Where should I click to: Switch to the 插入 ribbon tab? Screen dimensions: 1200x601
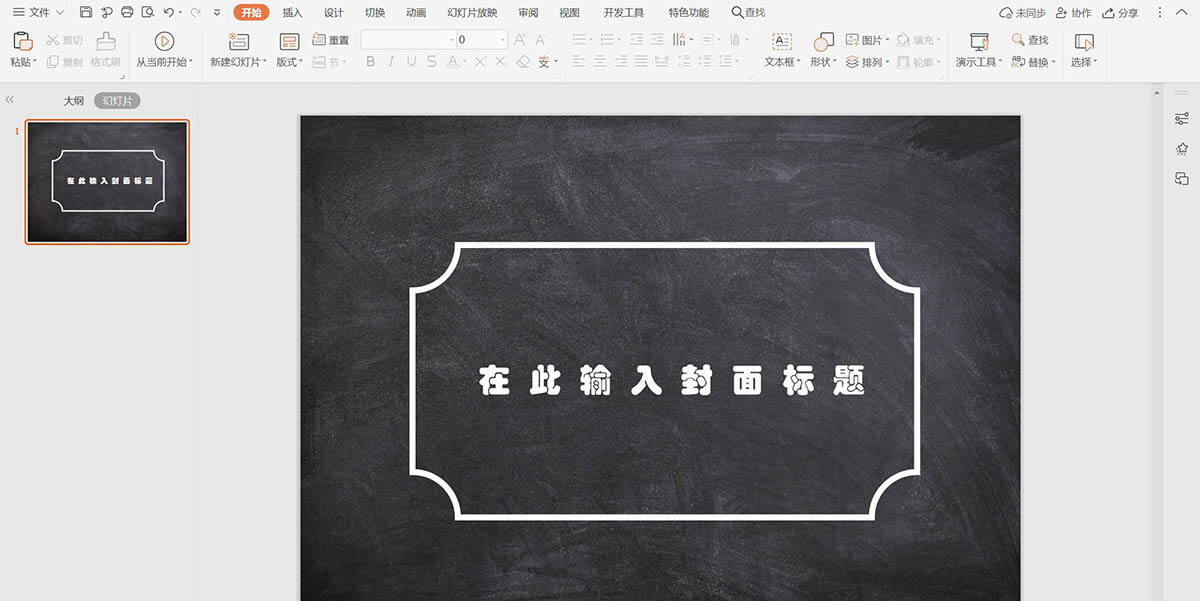(292, 13)
